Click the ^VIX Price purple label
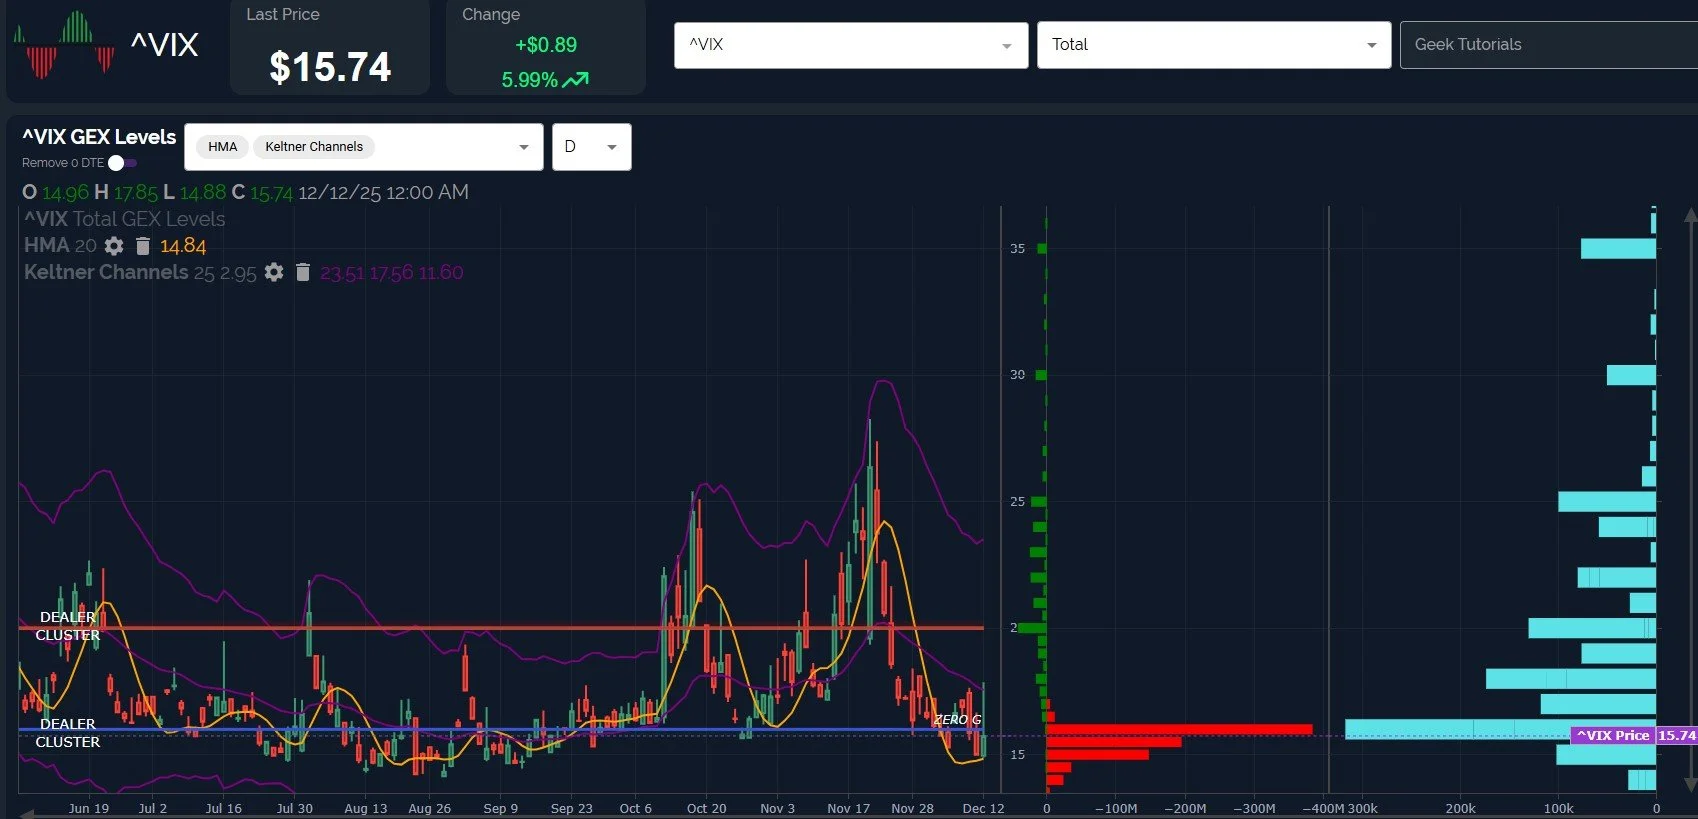1698x819 pixels. 1612,735
